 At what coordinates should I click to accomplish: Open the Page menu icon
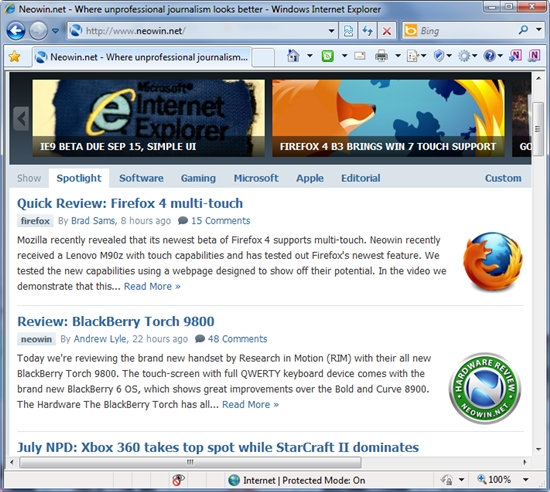416,56
